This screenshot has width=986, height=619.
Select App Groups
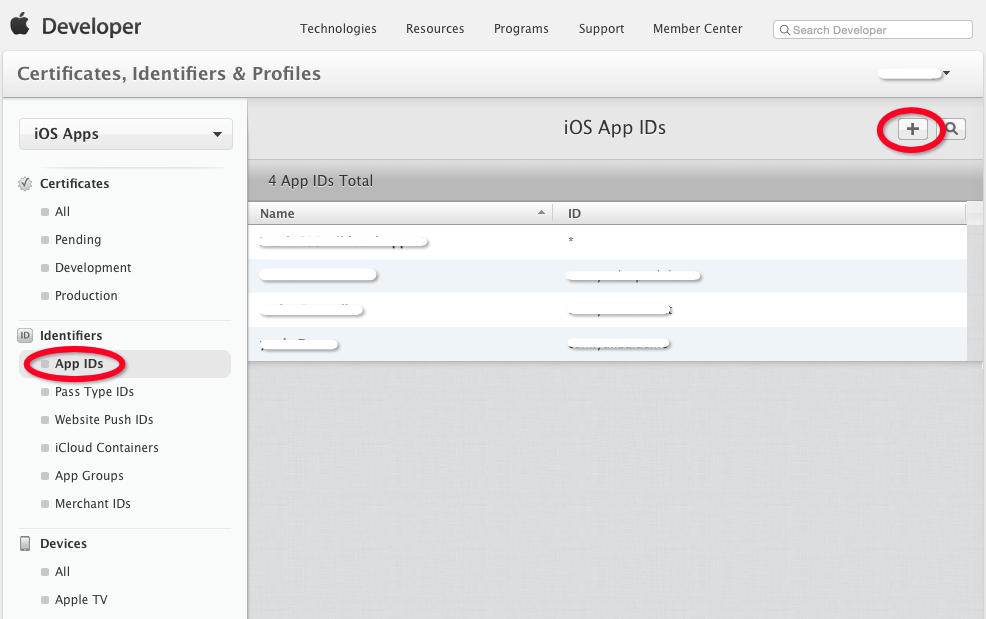coord(89,476)
